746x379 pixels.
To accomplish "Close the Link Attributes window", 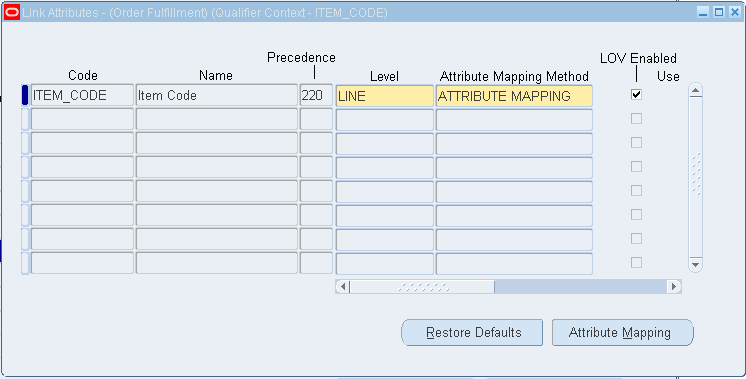I will pos(734,13).
